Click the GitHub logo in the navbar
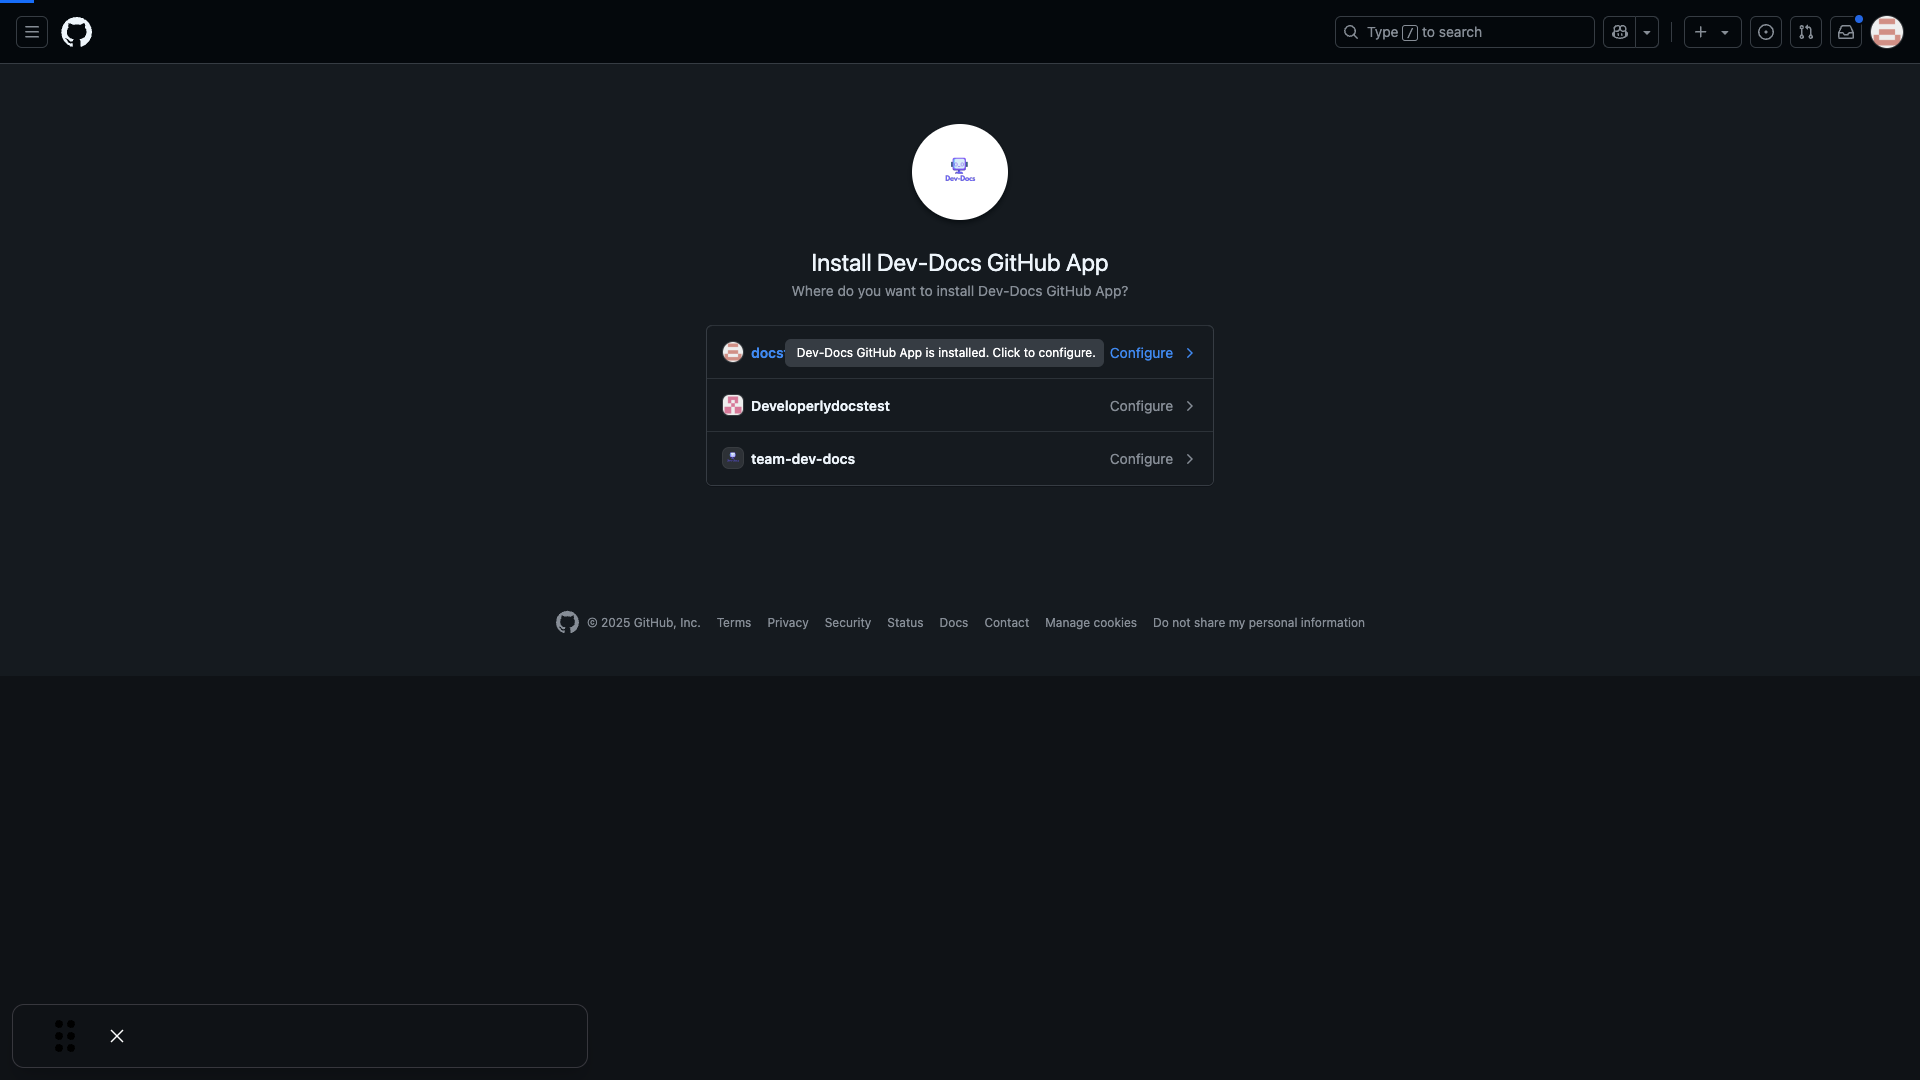This screenshot has height=1080, width=1920. pyautogui.click(x=76, y=32)
